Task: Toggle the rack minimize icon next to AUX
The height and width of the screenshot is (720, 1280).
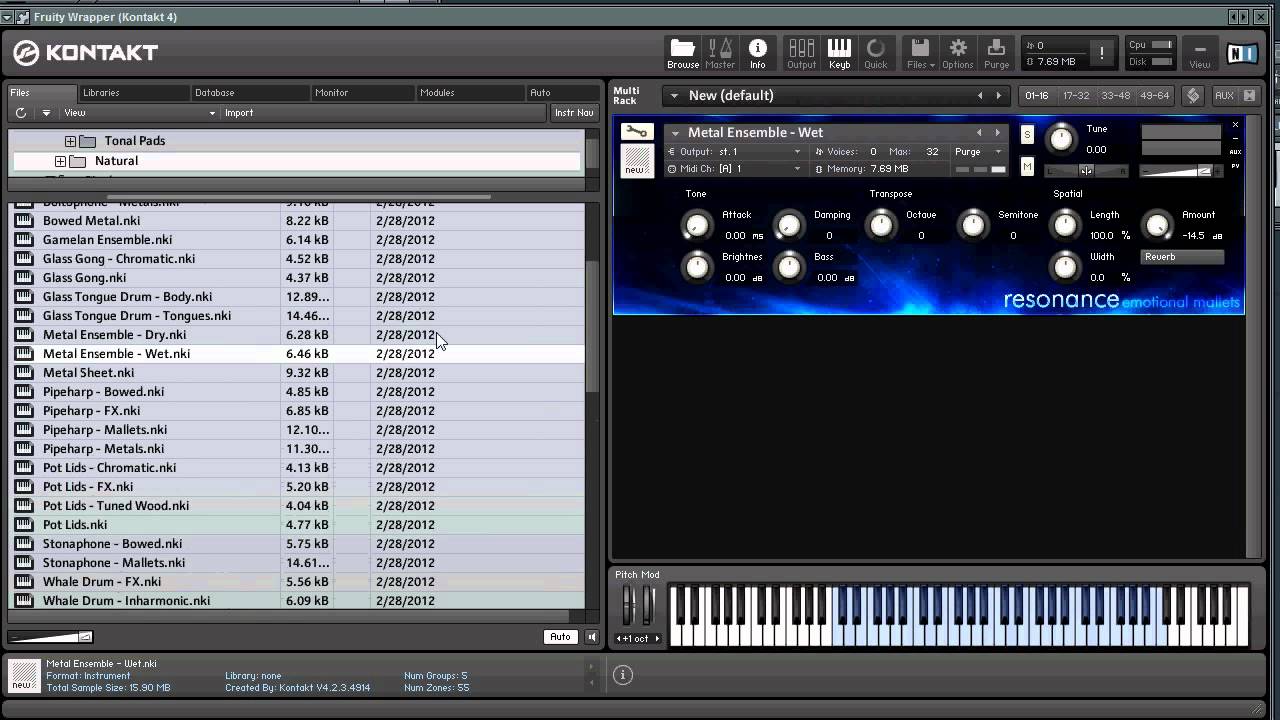Action: click(x=1249, y=95)
